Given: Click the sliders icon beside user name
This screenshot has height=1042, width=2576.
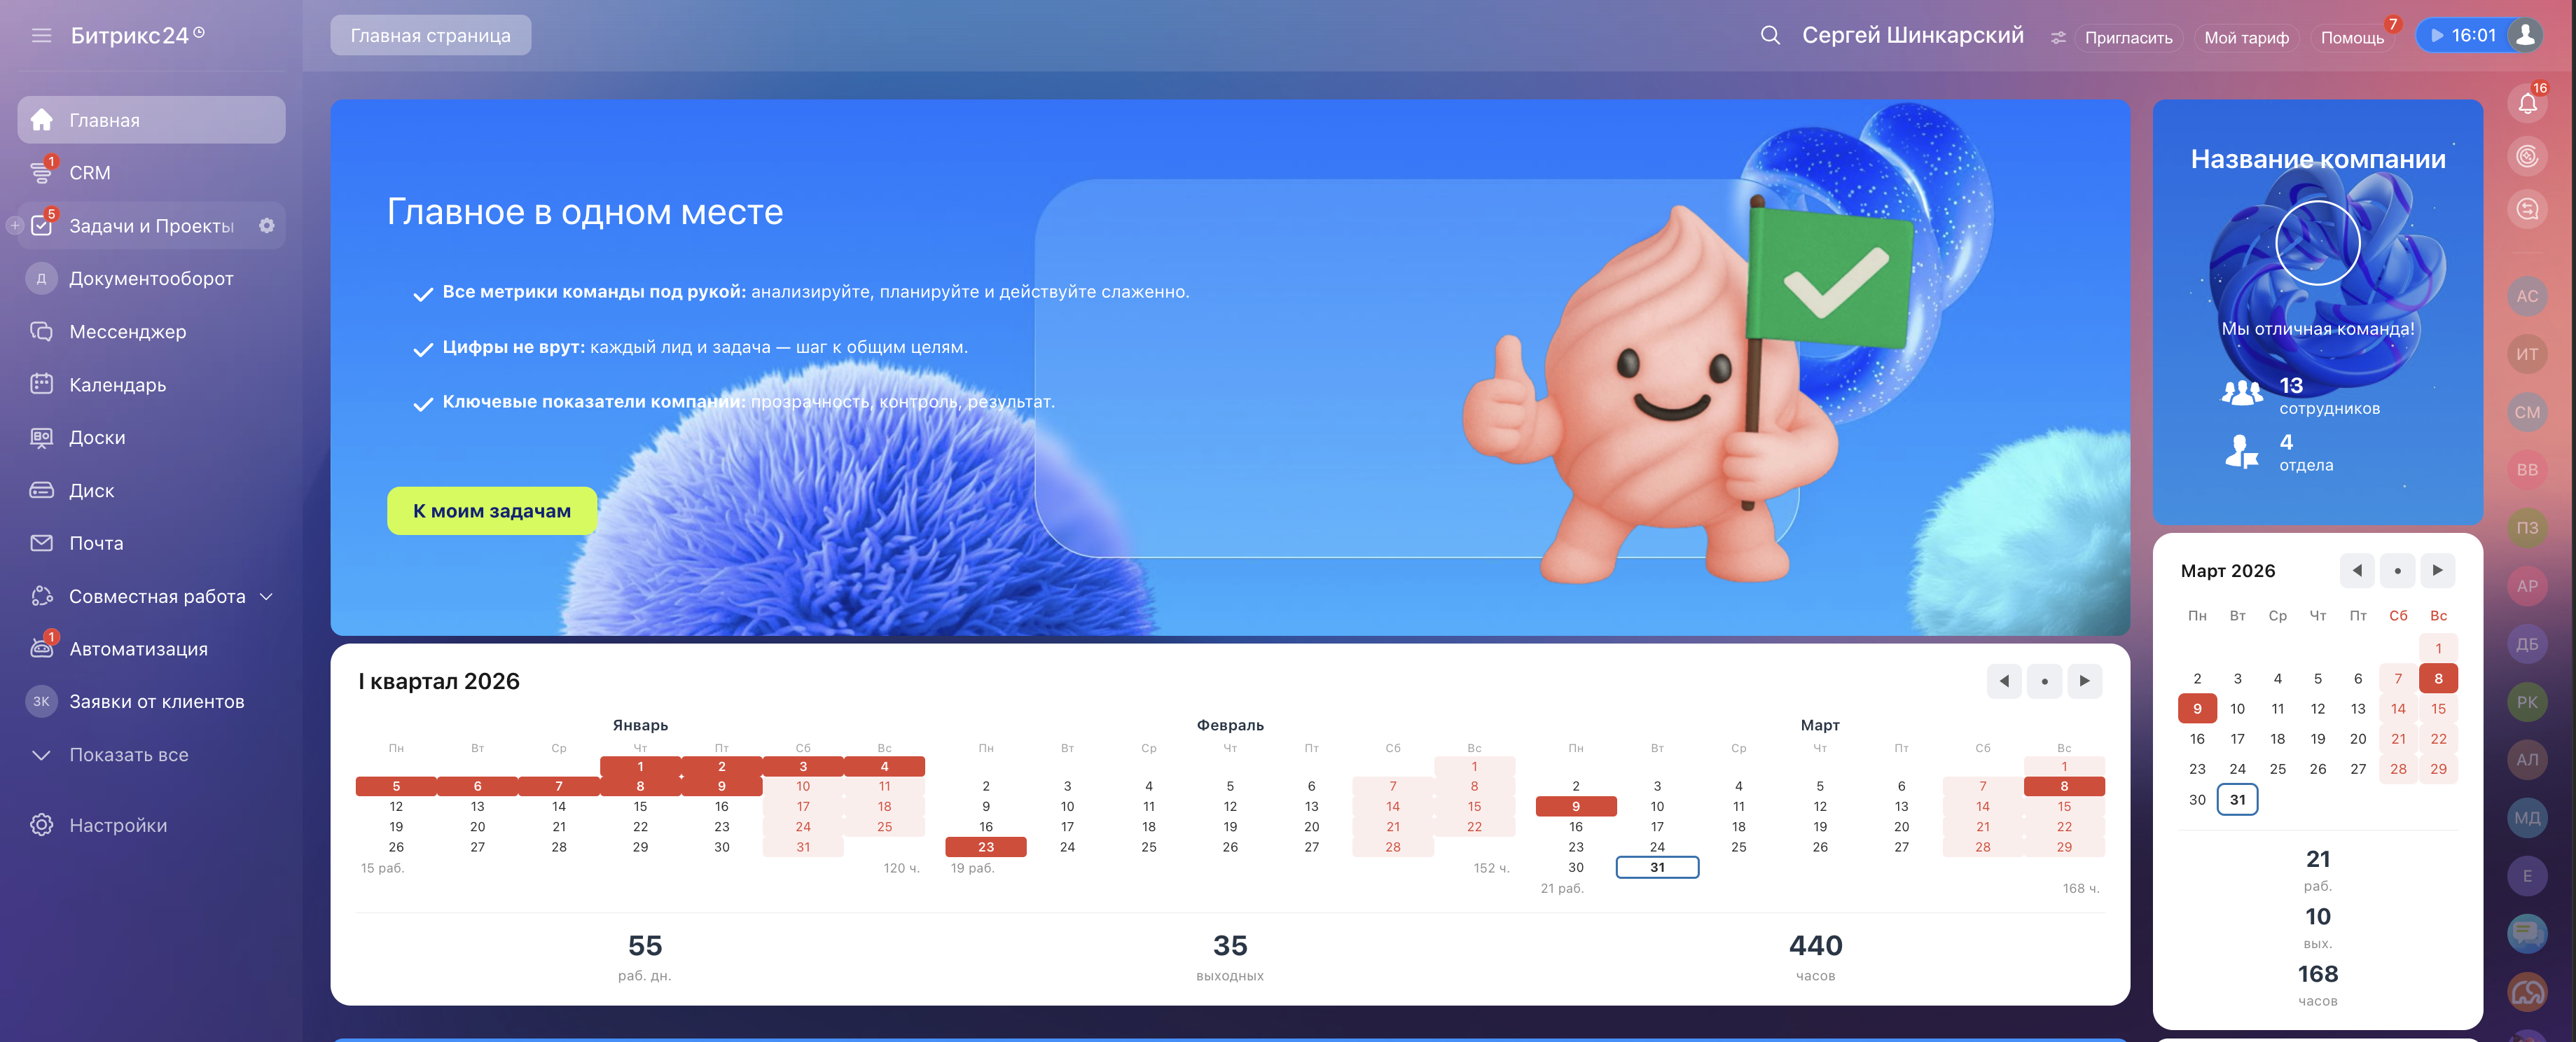Looking at the screenshot, I should (2057, 38).
